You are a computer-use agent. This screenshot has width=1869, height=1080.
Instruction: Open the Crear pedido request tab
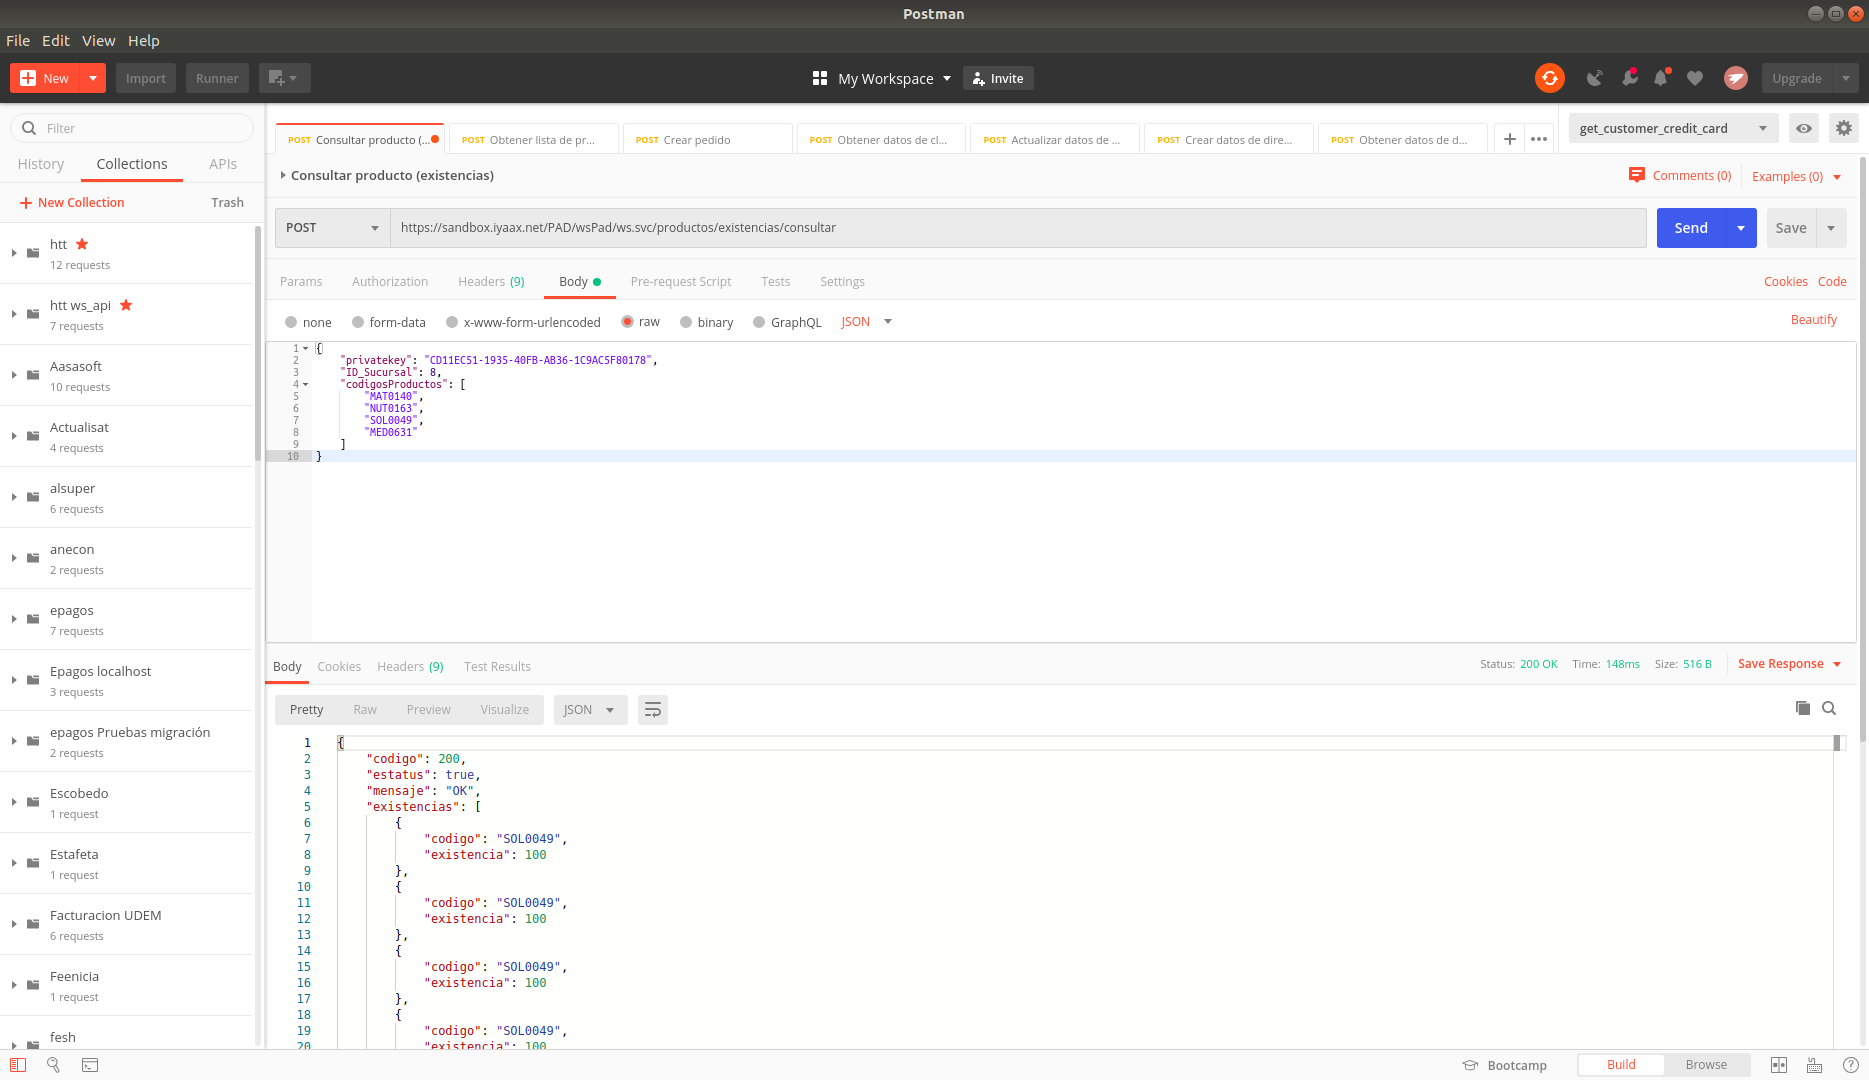pos(707,139)
